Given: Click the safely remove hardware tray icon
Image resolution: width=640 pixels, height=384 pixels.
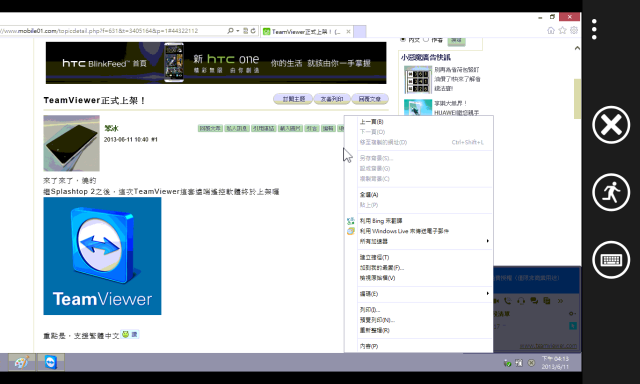Looking at the screenshot, I should pyautogui.click(x=507, y=363).
